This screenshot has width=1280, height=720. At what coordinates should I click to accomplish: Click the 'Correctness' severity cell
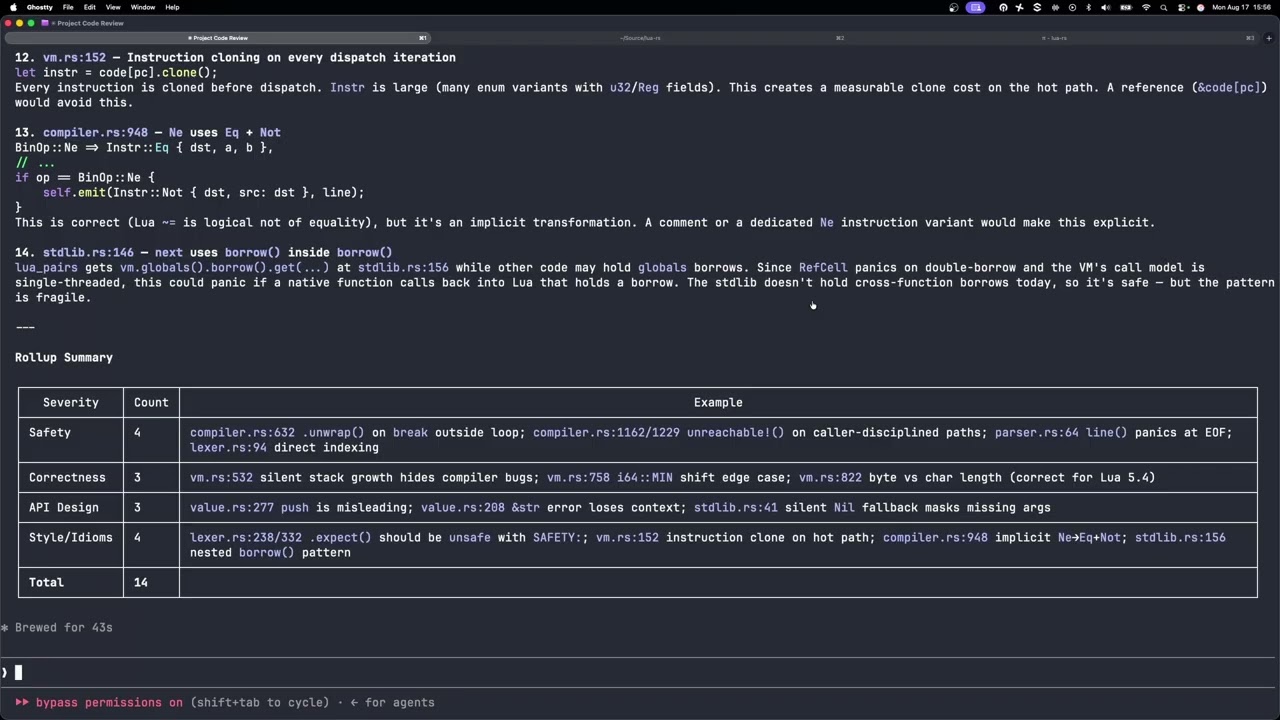[67, 477]
